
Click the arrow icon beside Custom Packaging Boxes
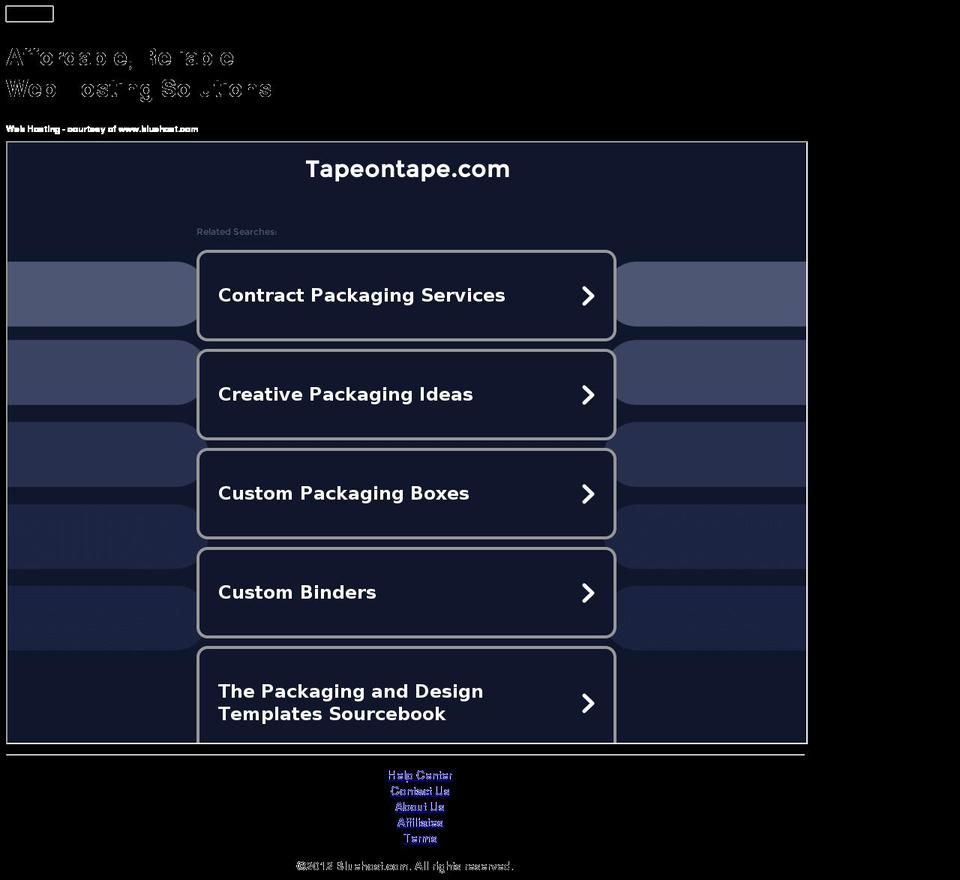pos(588,494)
